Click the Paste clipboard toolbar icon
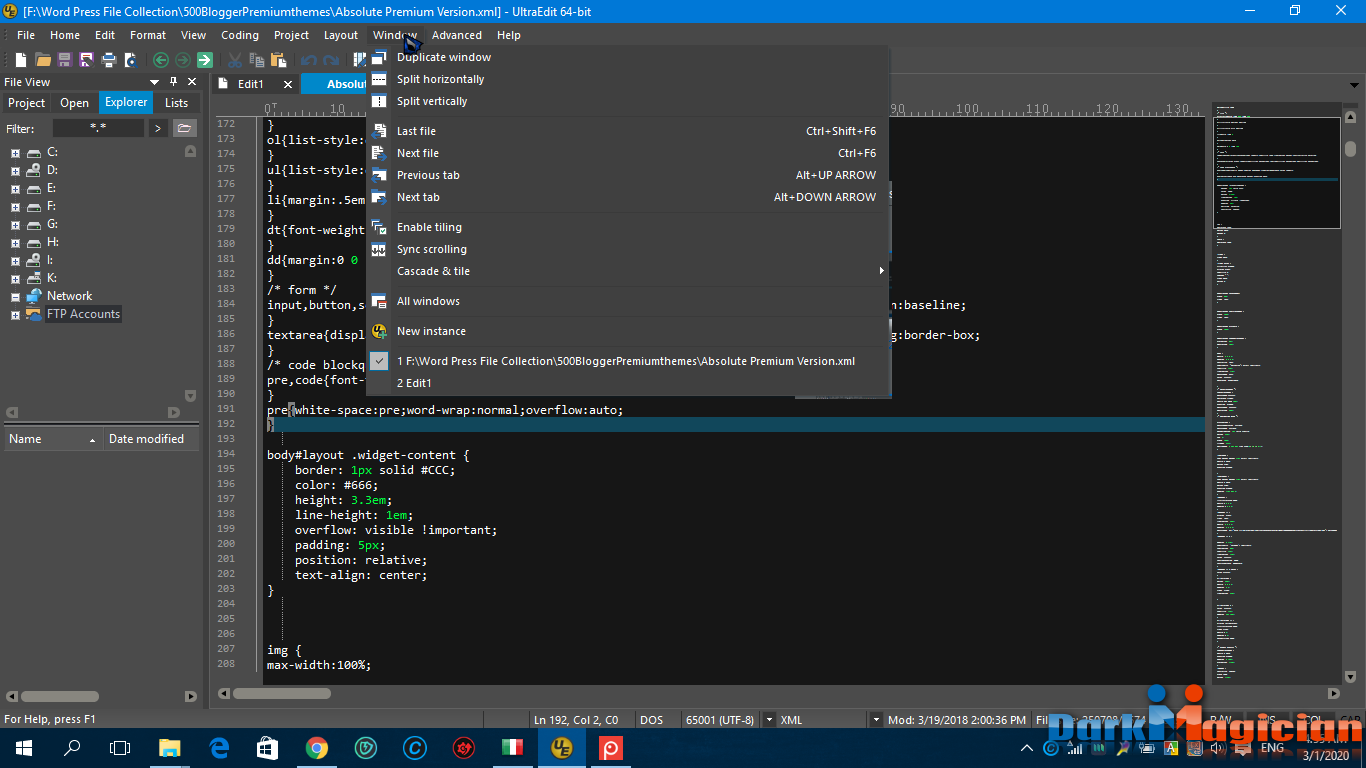This screenshot has height=768, width=1366. tap(278, 60)
